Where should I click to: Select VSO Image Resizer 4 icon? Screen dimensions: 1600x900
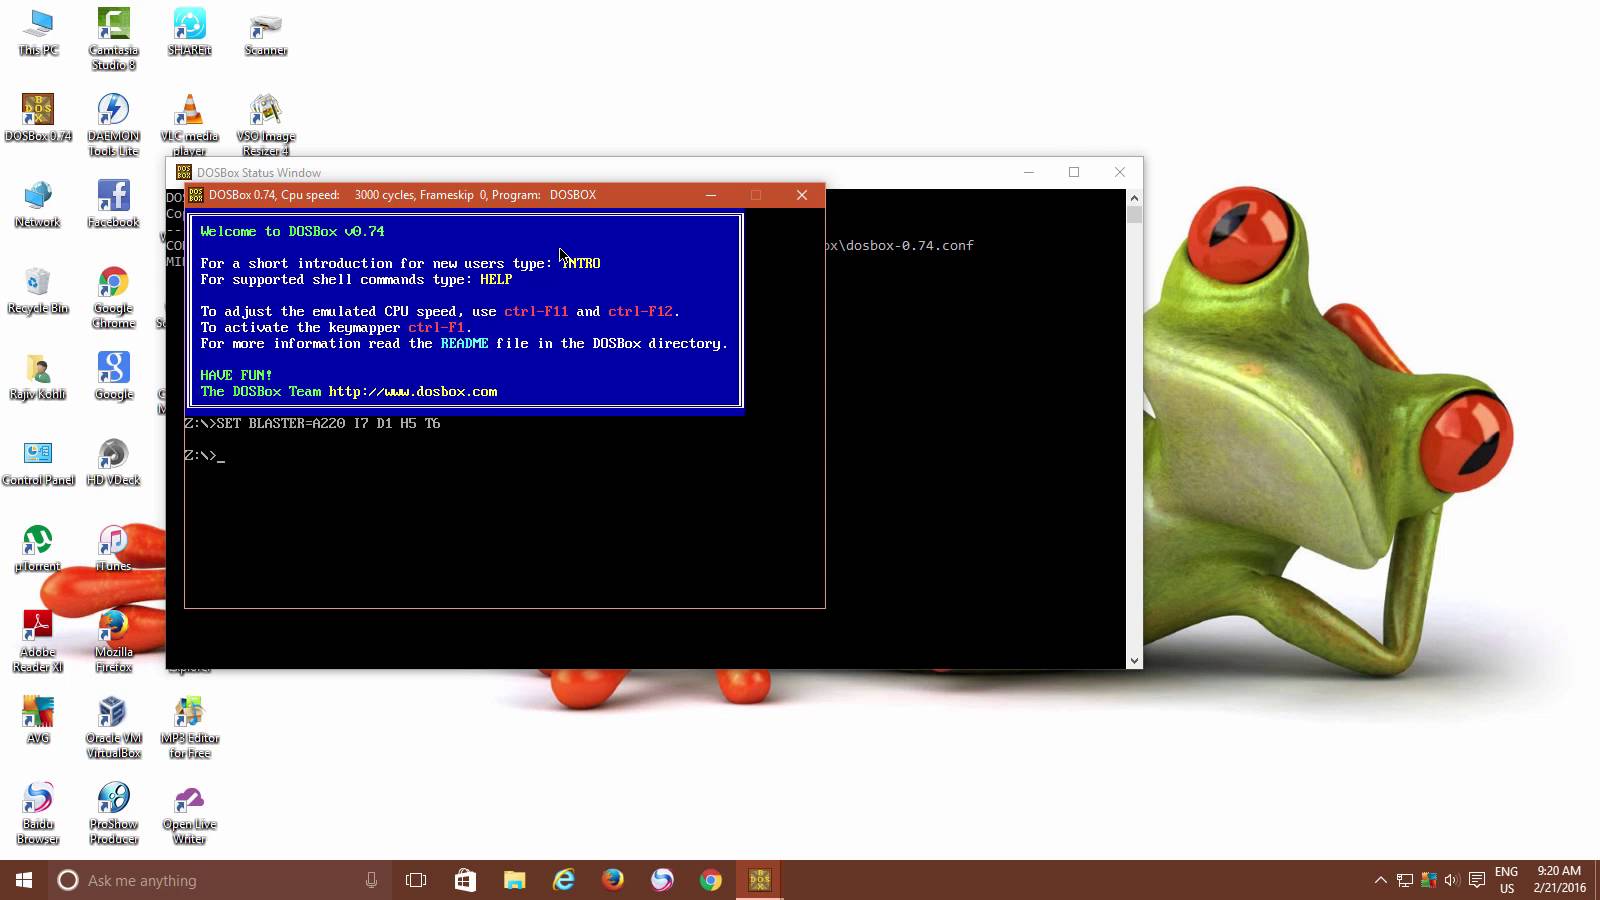pyautogui.click(x=265, y=124)
